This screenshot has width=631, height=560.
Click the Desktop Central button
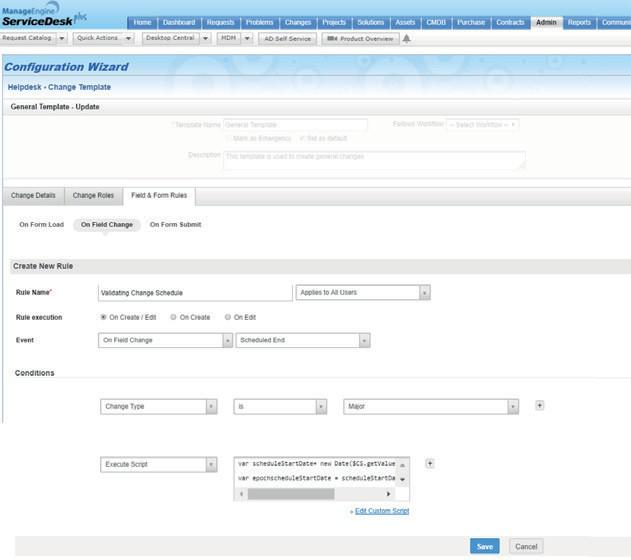[171, 38]
